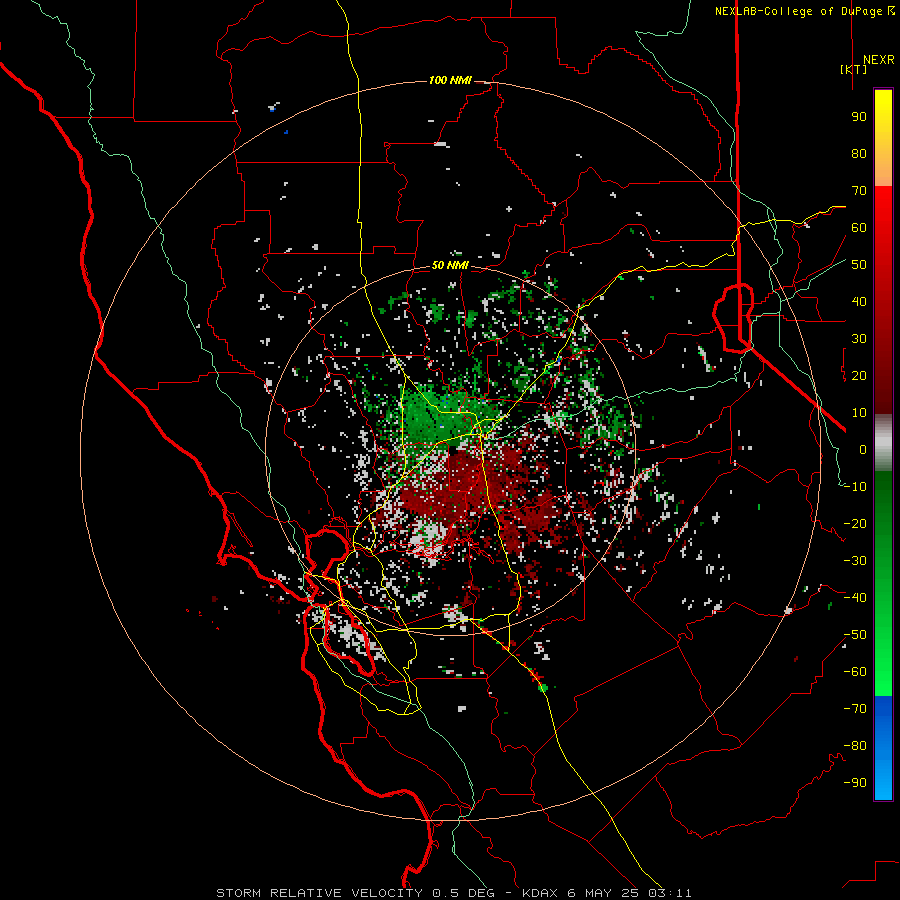Viewport: 900px width, 900px height.
Task: Click the -80 value on the velocity scale
Action: (x=855, y=746)
